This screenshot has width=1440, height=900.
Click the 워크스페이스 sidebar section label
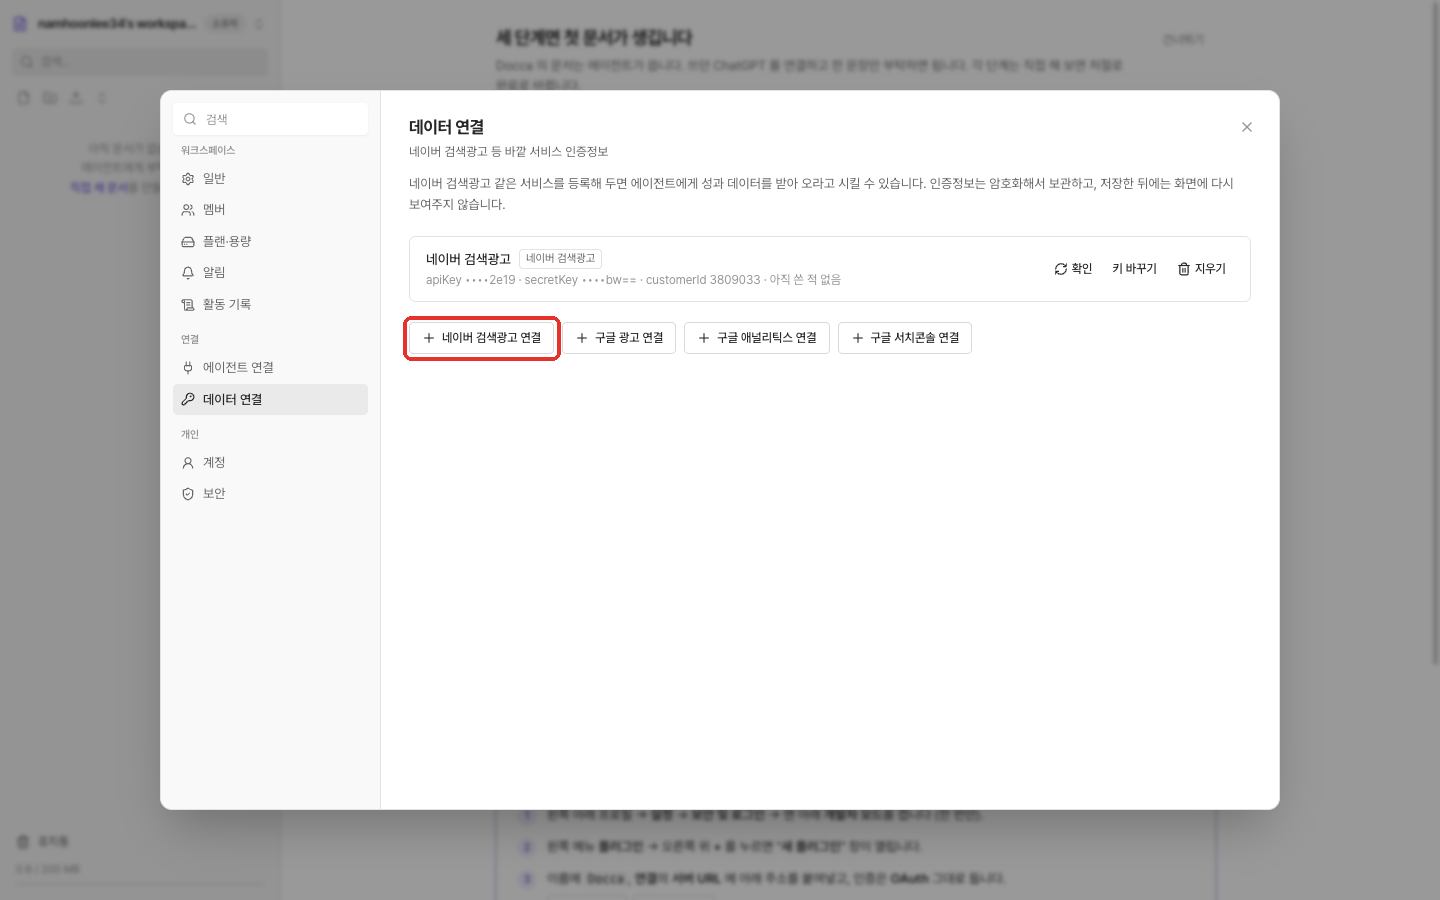208,150
